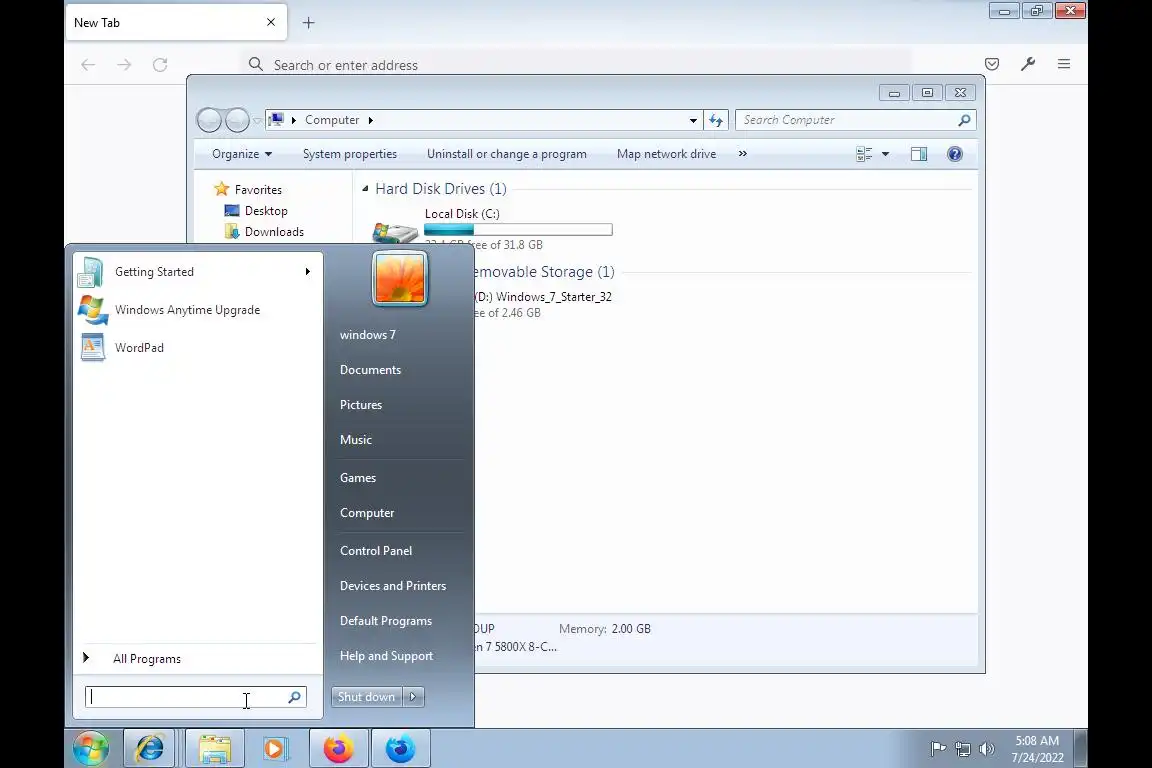Click Uninstall or change a program

(507, 154)
